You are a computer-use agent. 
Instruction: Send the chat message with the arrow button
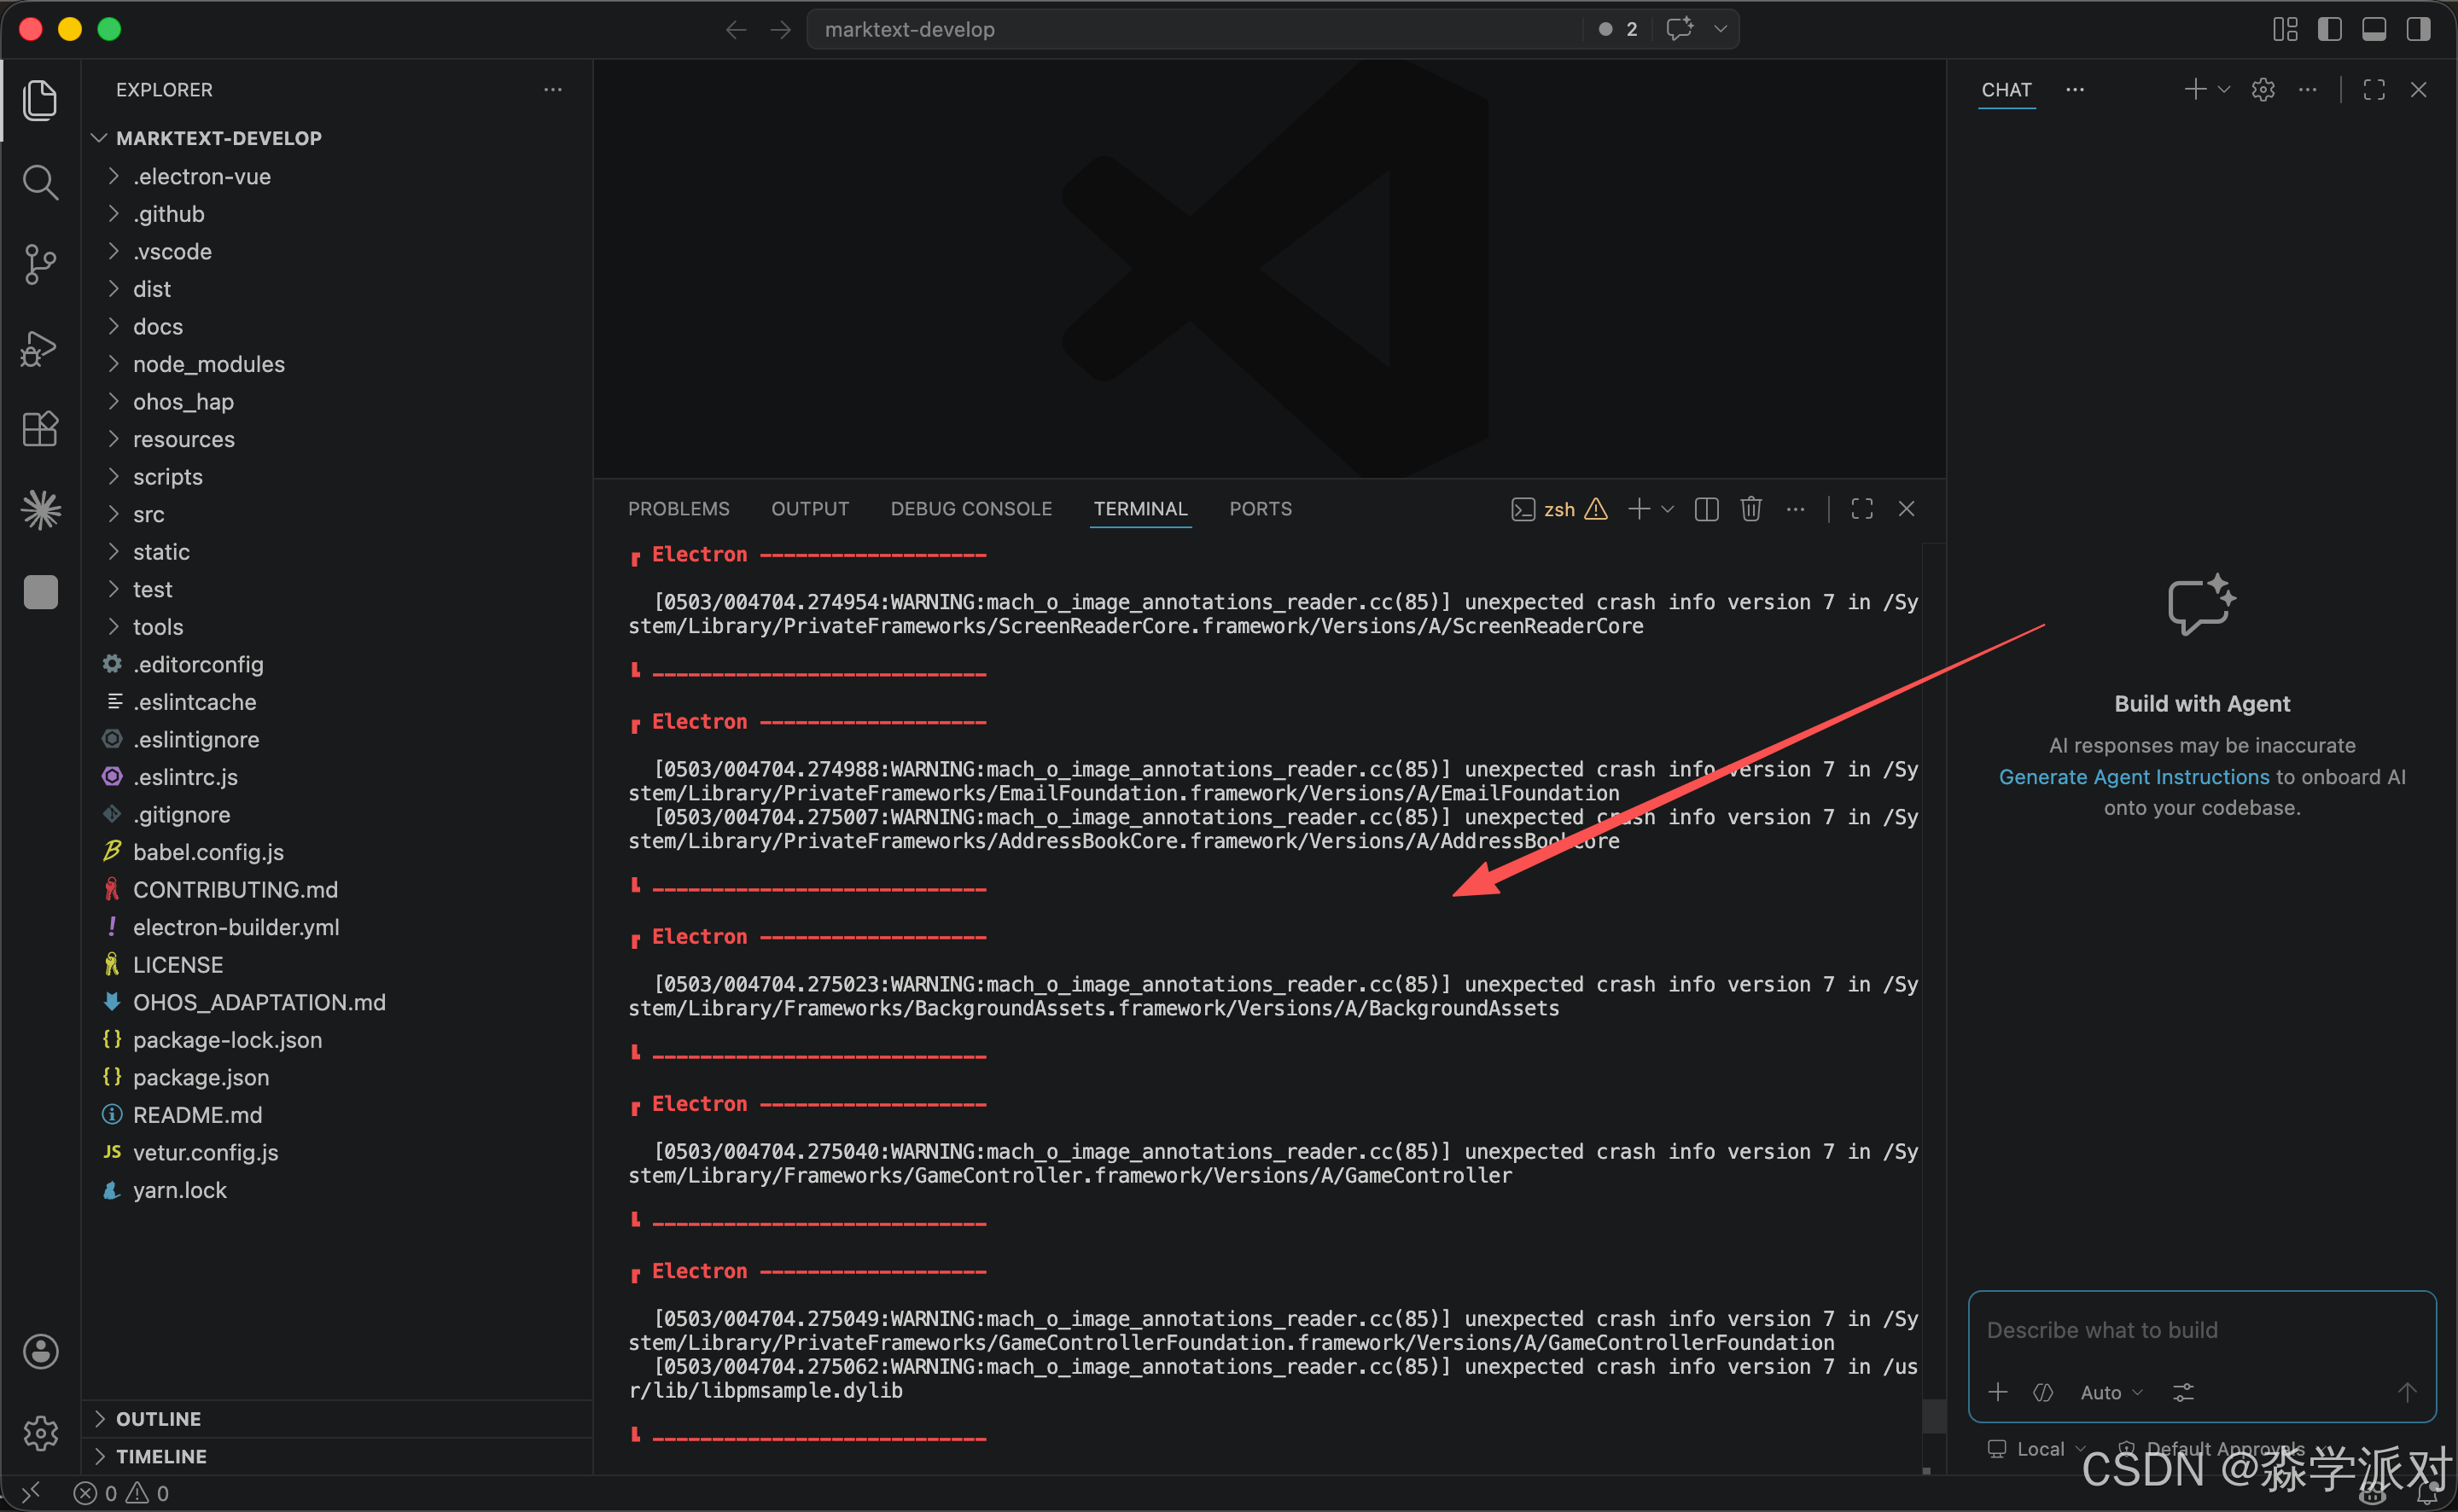click(x=2407, y=1392)
